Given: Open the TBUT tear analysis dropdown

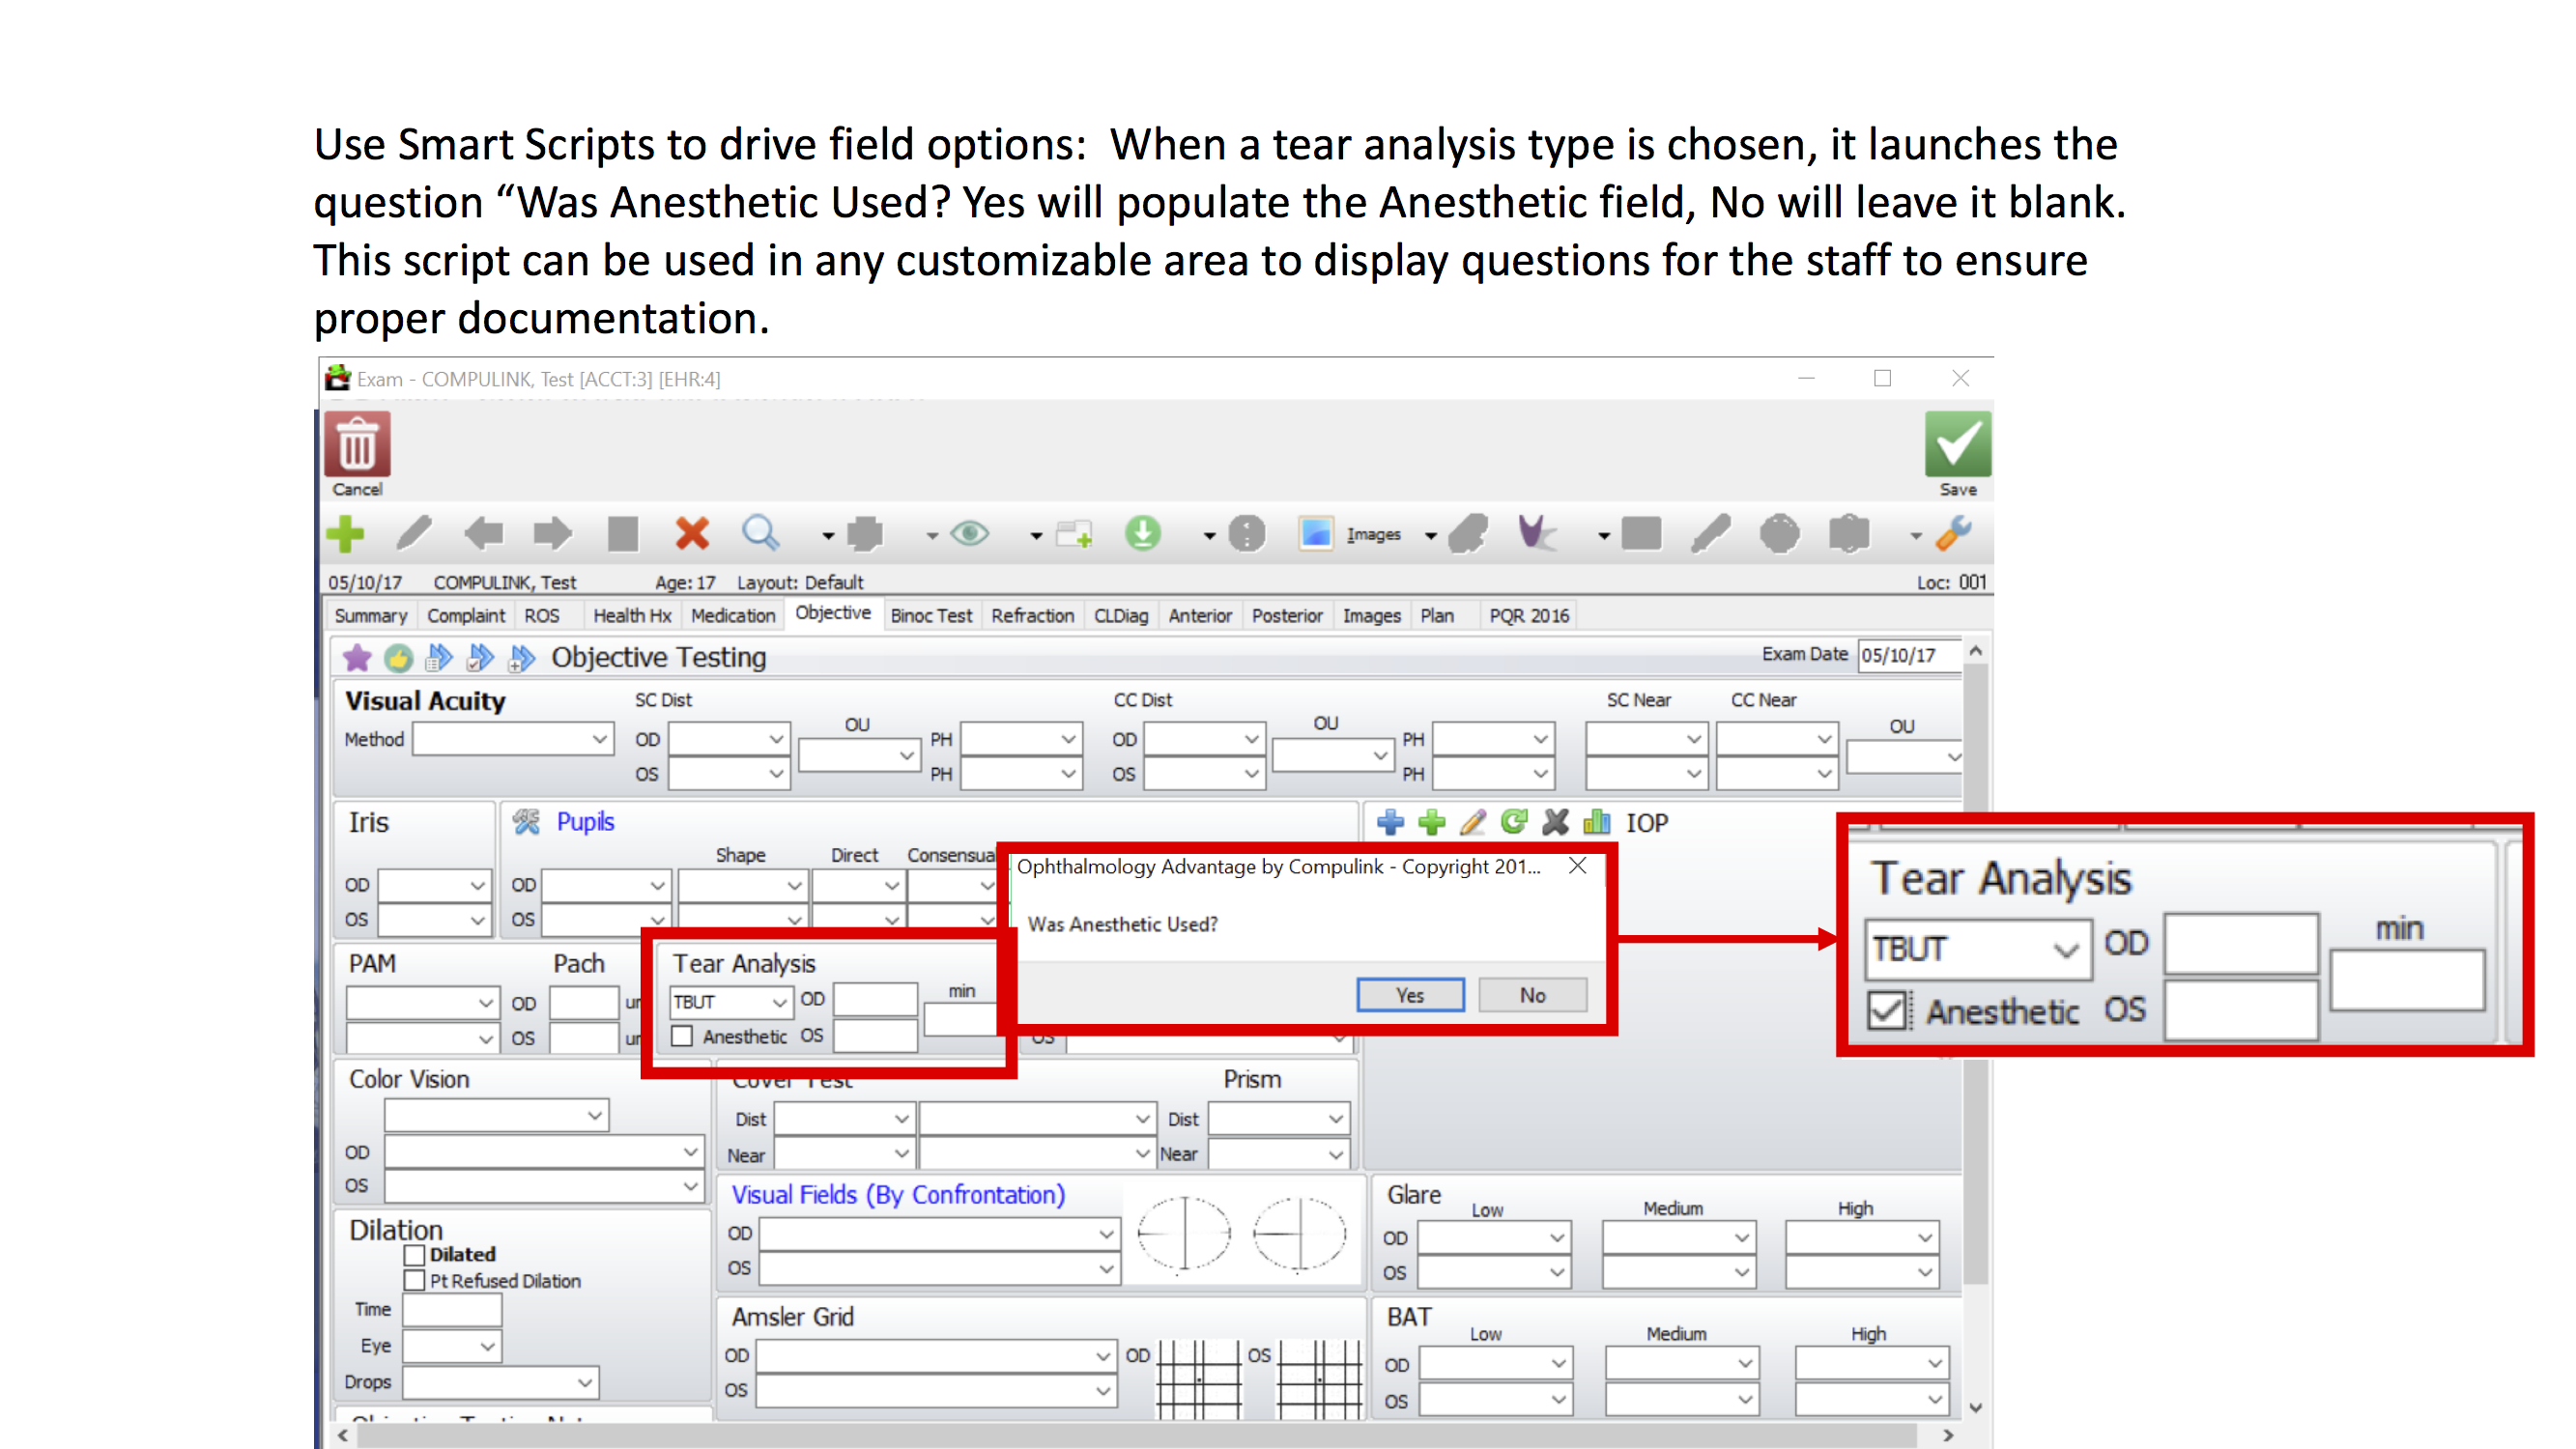Looking at the screenshot, I should click(779, 1001).
